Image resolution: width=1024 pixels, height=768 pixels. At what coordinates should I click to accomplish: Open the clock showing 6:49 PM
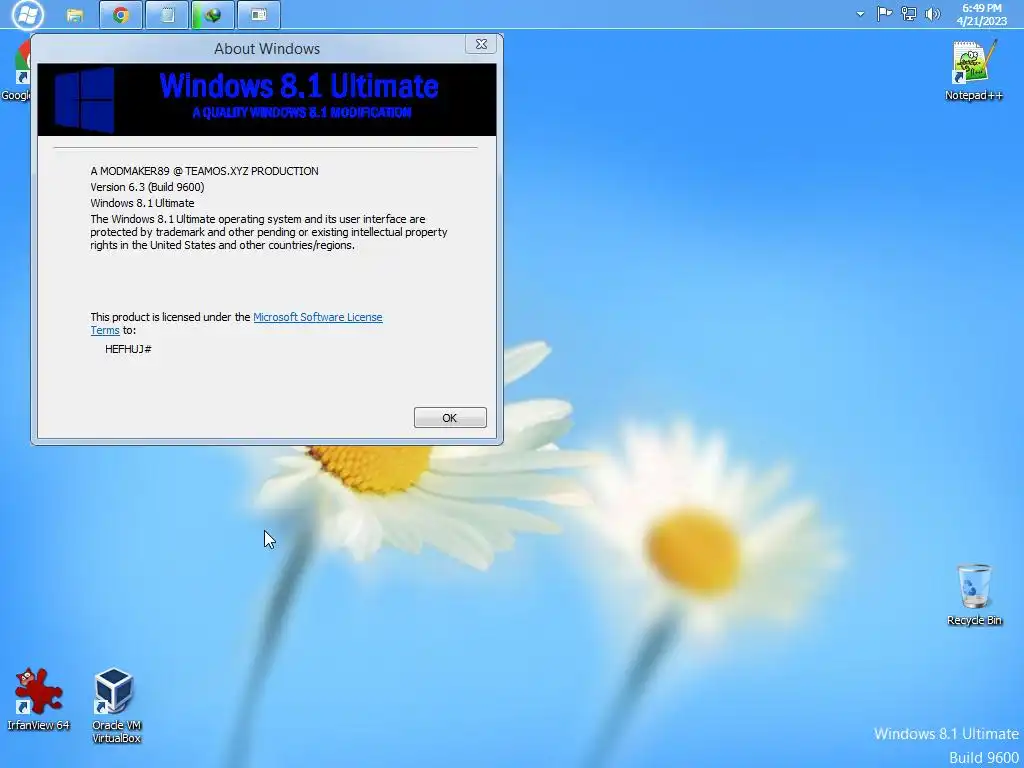(x=982, y=14)
